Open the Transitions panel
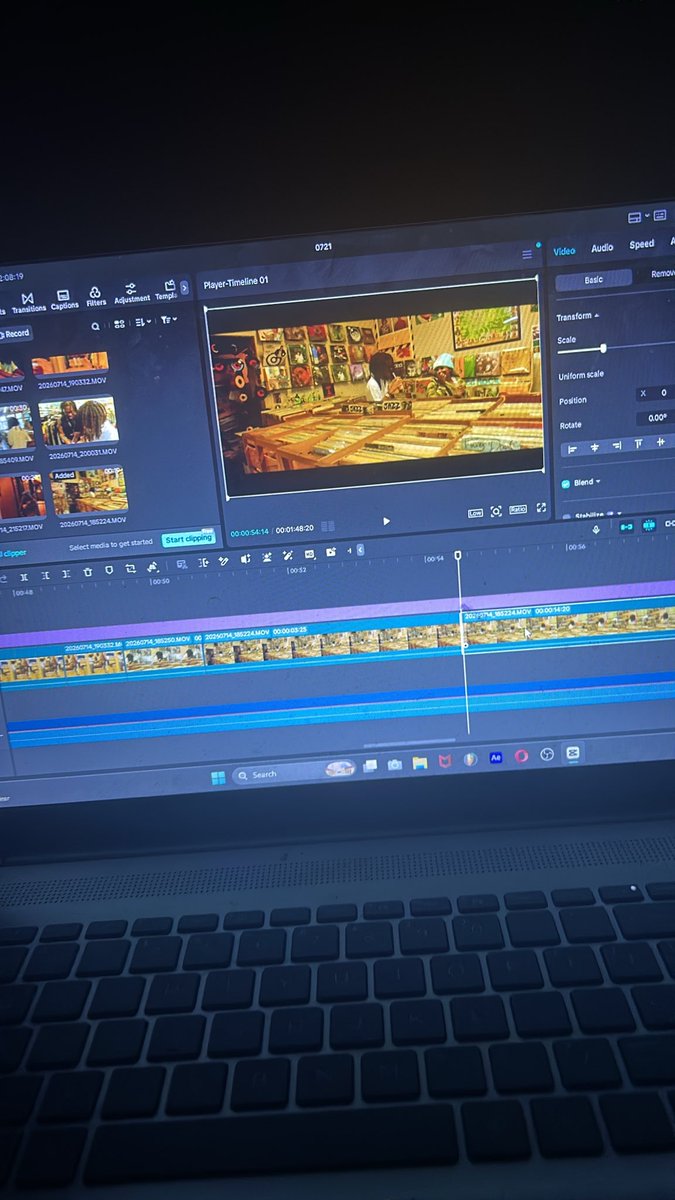 (x=27, y=303)
